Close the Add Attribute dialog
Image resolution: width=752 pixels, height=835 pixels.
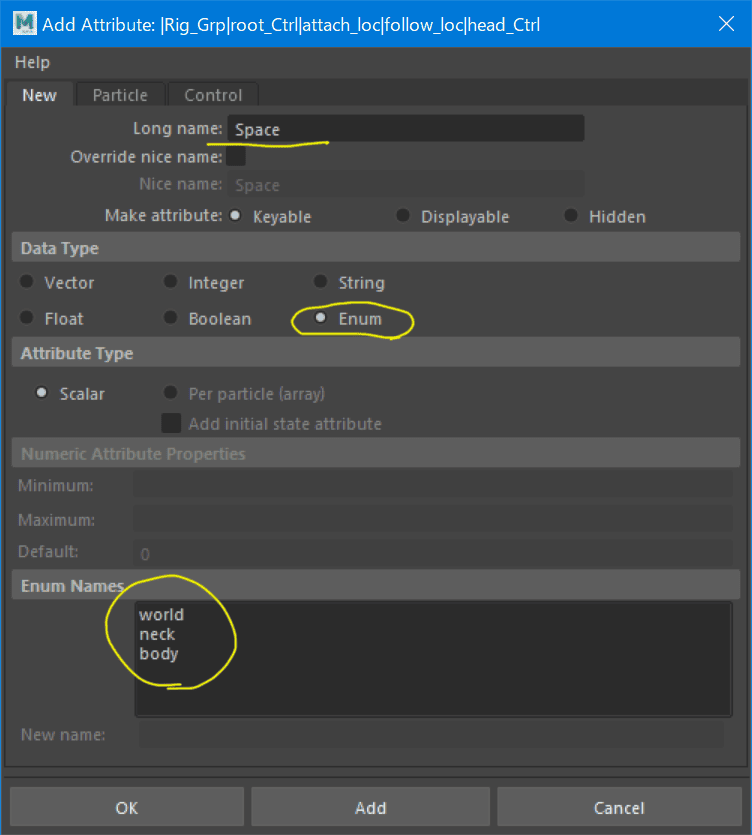pyautogui.click(x=726, y=24)
